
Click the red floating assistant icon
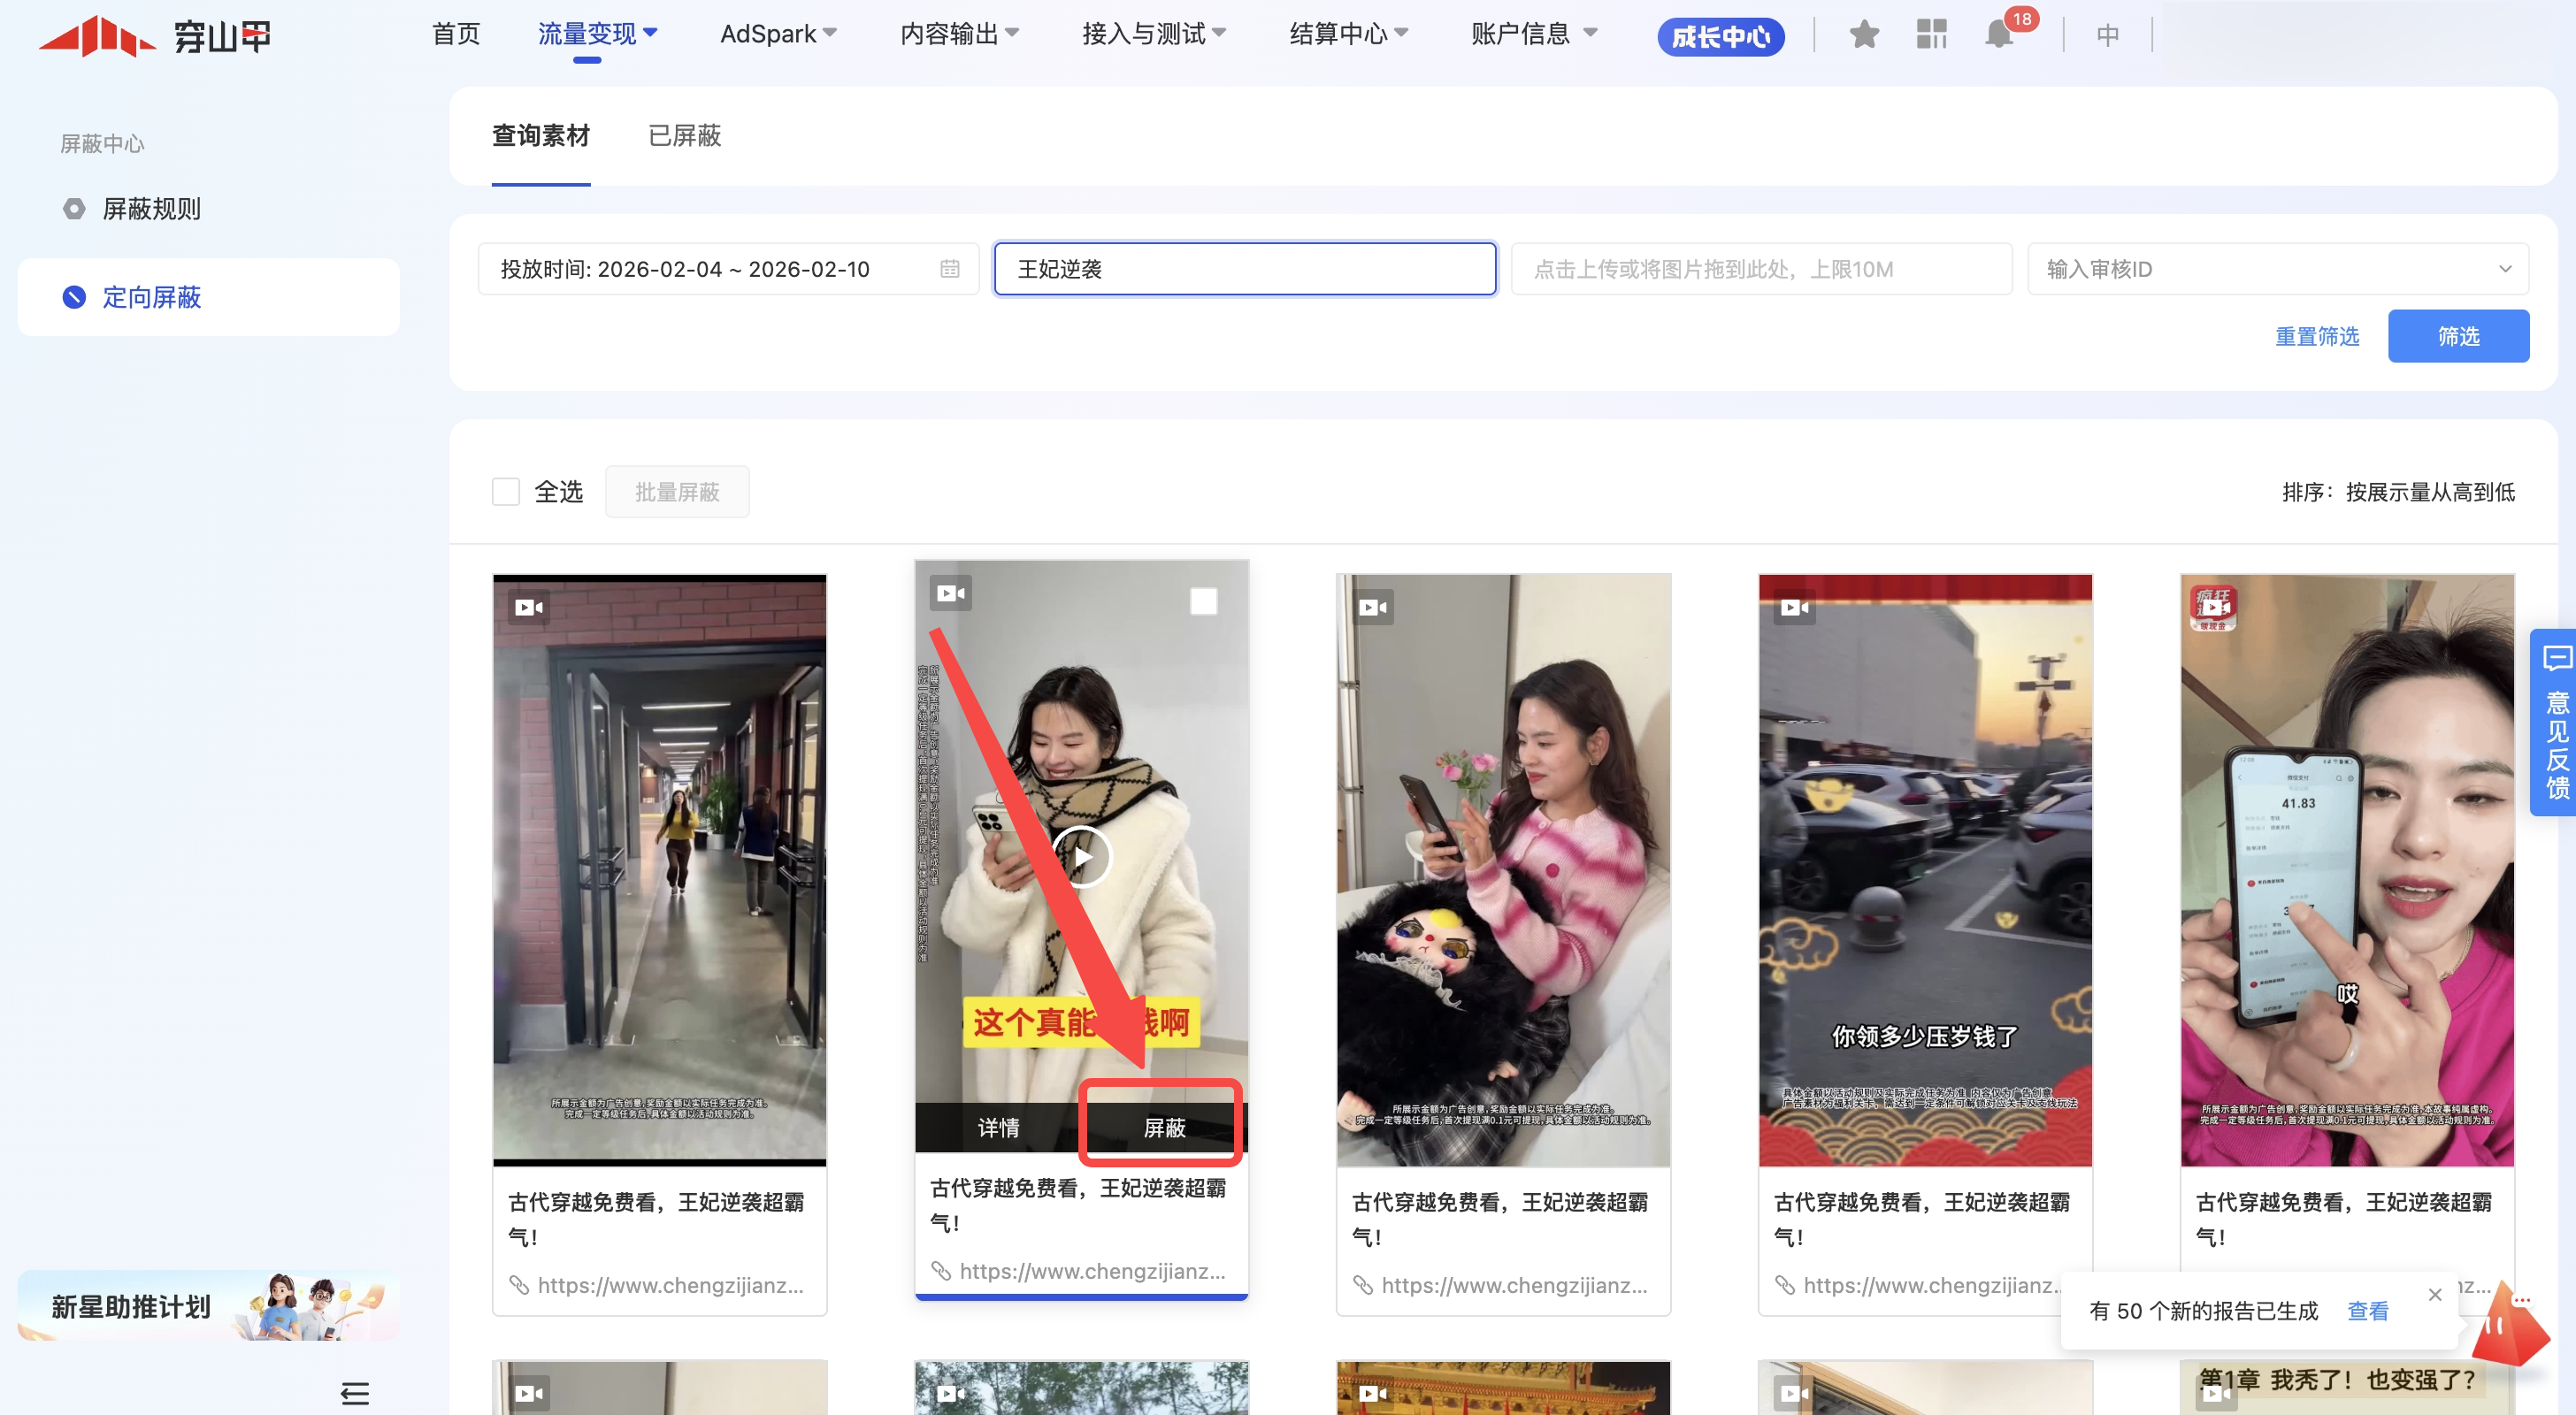pyautogui.click(x=2510, y=1328)
